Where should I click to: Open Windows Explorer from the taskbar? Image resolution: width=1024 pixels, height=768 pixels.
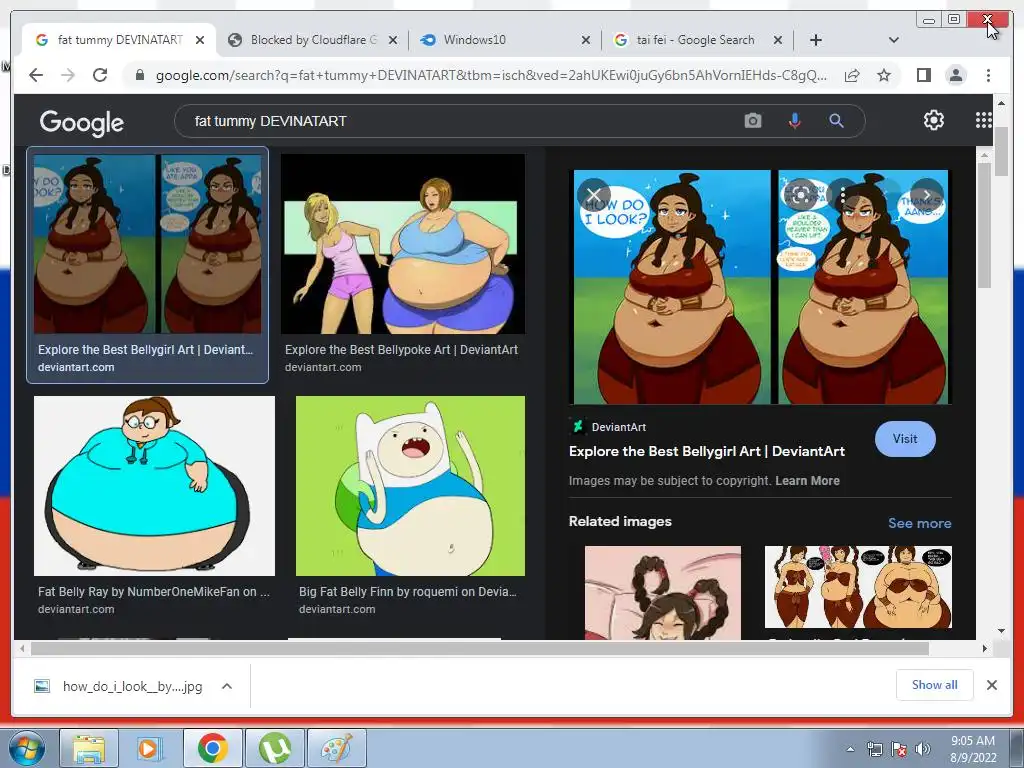[89, 749]
